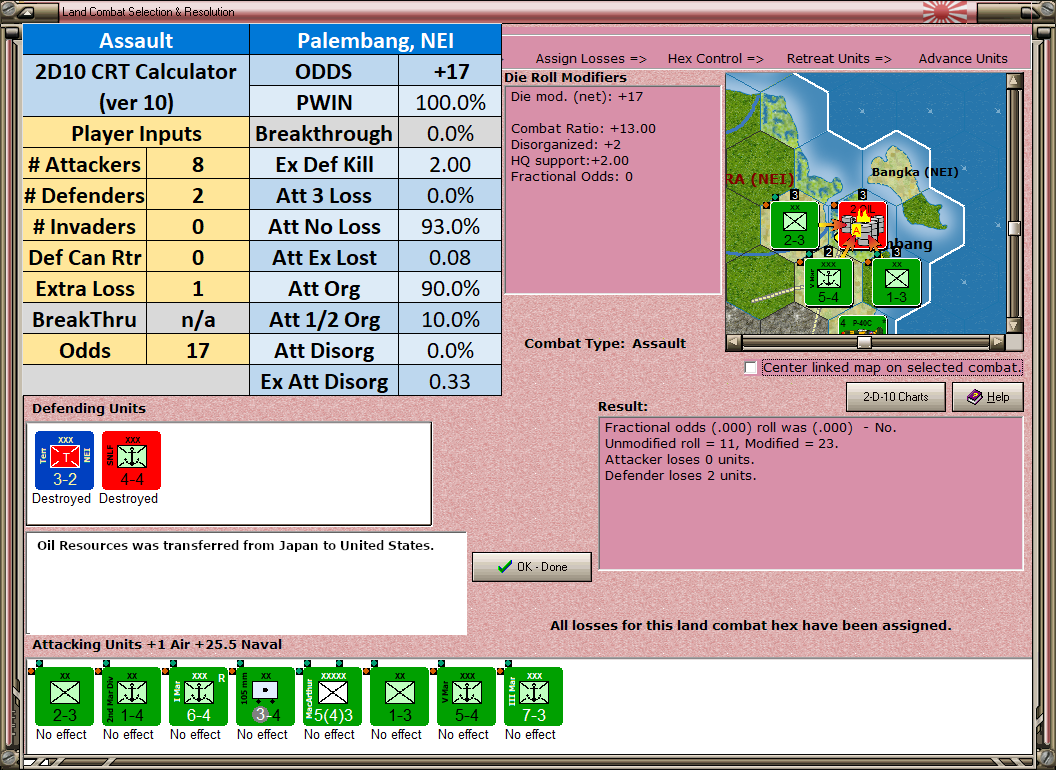Image resolution: width=1056 pixels, height=770 pixels.
Task: Click the Extra Loss value 1
Action: (198, 288)
